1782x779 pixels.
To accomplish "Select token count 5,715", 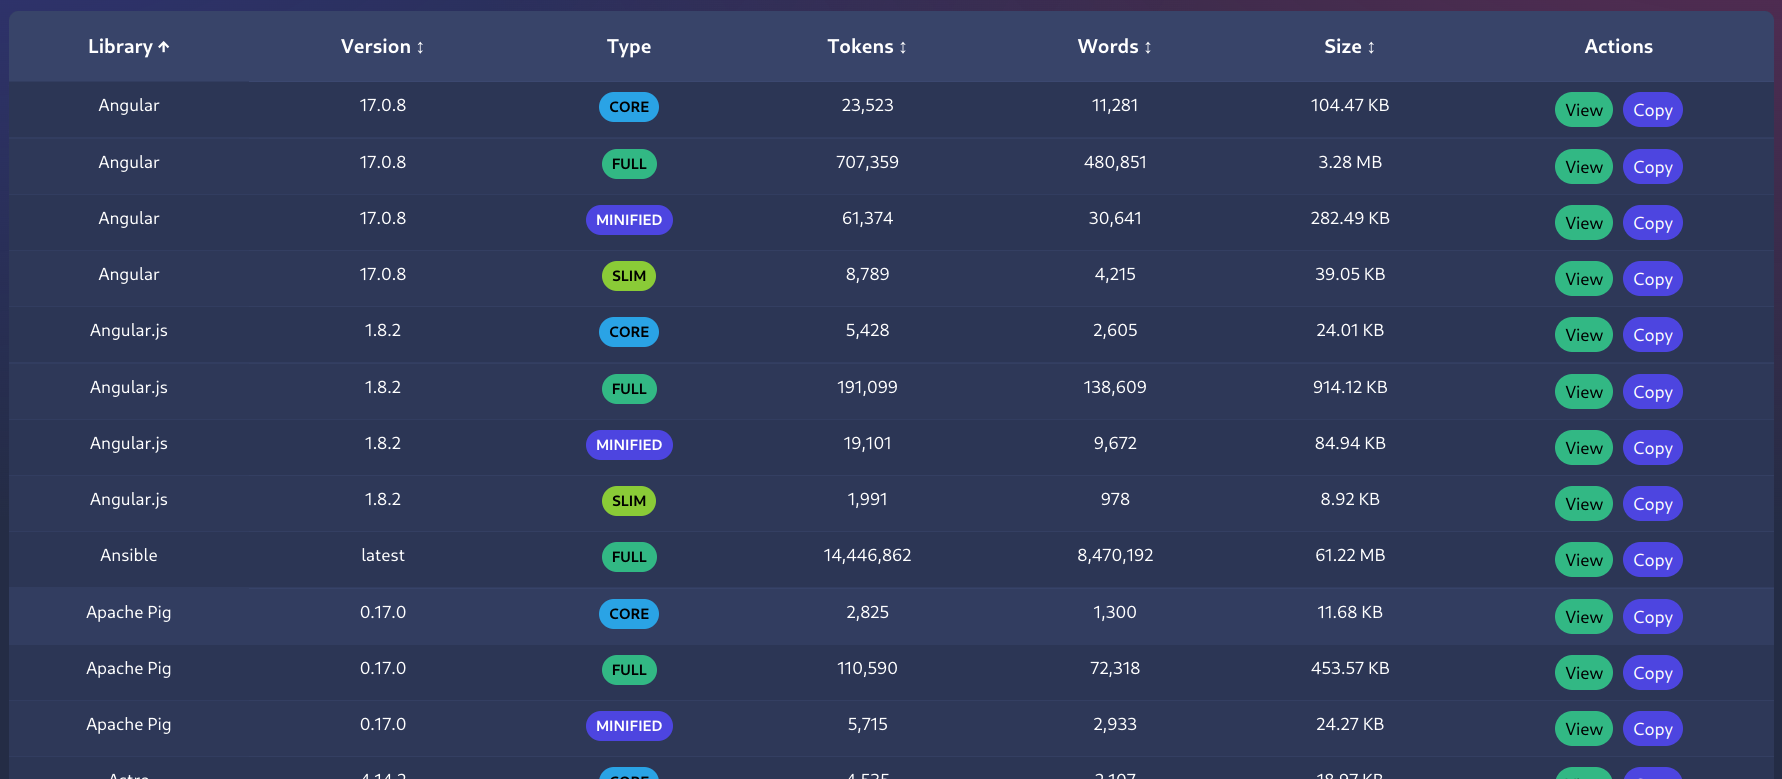I will [x=867, y=724].
